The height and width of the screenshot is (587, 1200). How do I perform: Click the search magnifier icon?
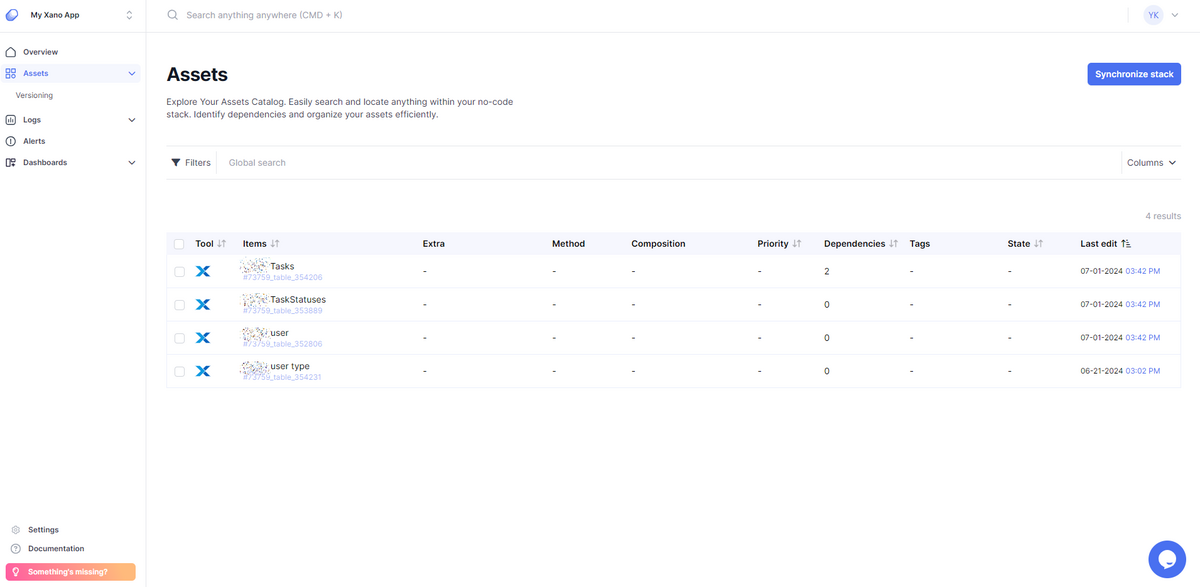[173, 15]
